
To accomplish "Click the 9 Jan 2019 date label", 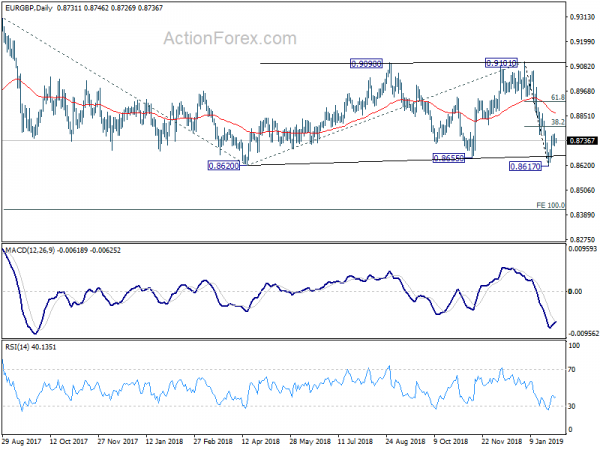I will pyautogui.click(x=546, y=442).
